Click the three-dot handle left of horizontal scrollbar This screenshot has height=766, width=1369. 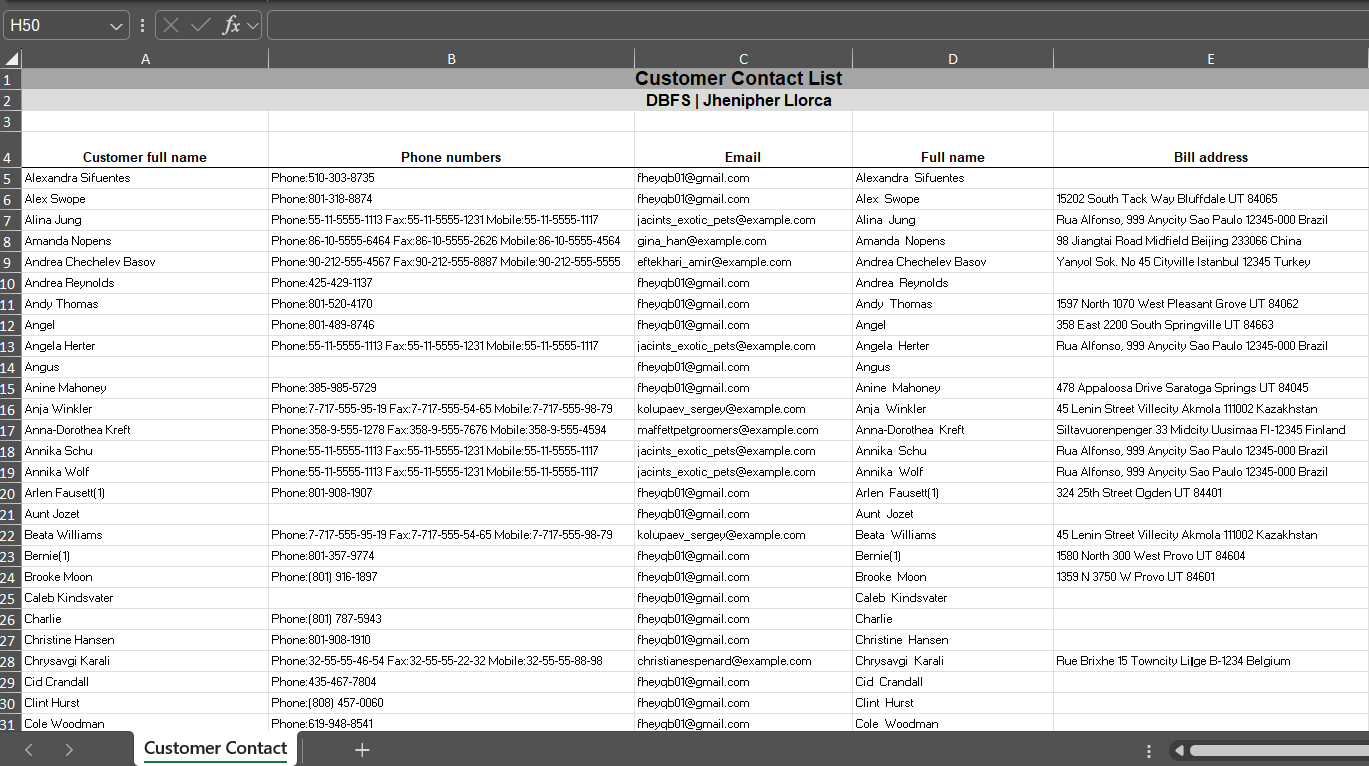1149,750
